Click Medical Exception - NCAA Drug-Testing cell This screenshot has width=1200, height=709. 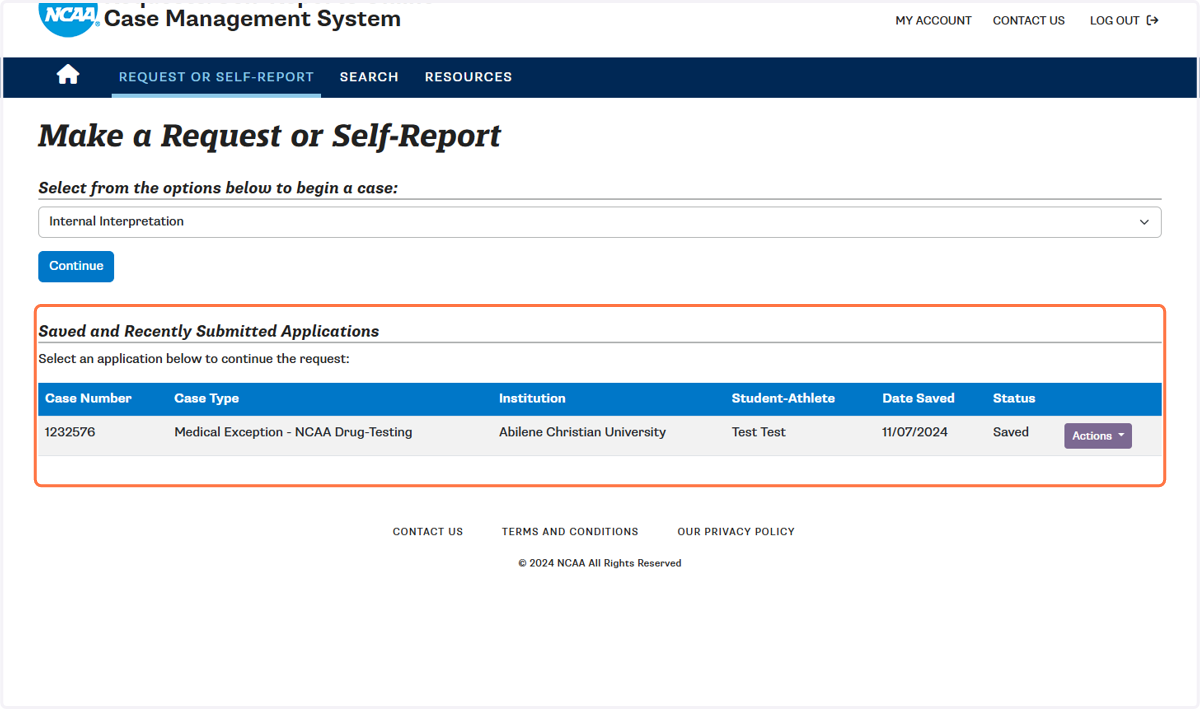point(293,432)
